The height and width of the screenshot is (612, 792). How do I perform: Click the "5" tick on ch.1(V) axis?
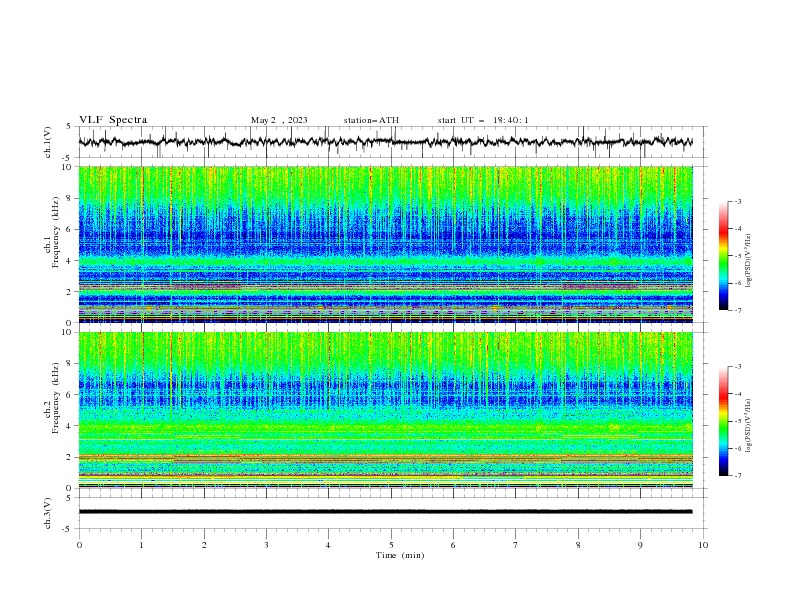pyautogui.click(x=69, y=127)
